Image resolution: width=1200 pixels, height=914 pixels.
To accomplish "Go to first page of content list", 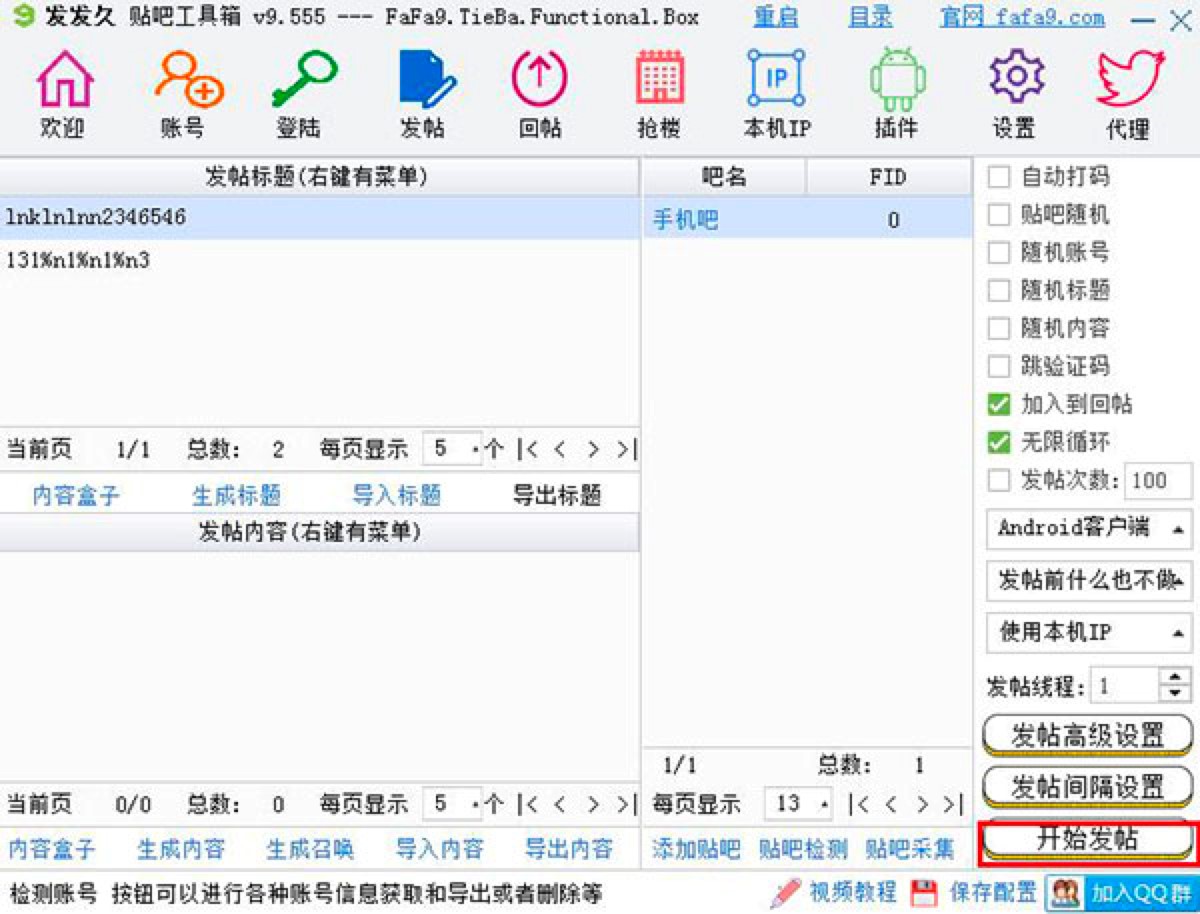I will (x=527, y=804).
